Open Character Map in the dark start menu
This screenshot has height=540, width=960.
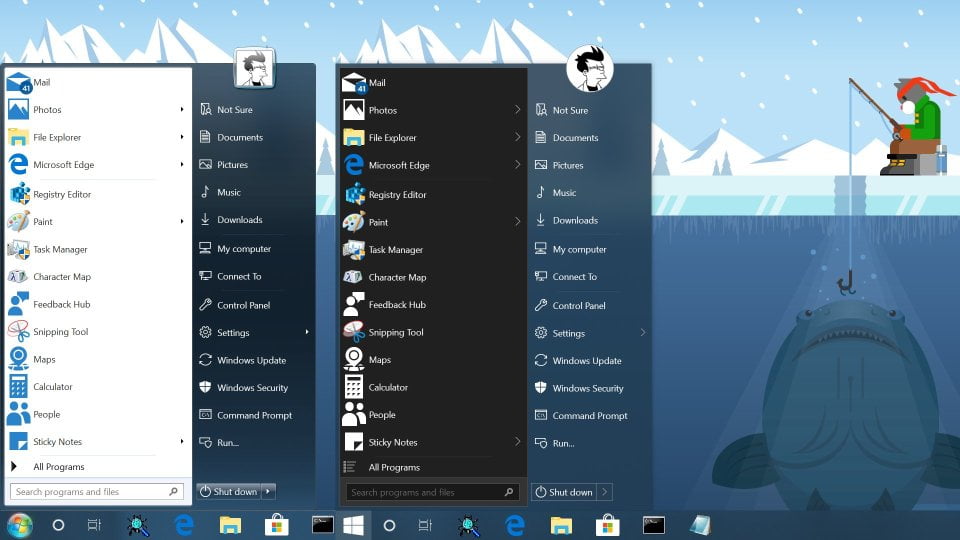click(x=397, y=277)
